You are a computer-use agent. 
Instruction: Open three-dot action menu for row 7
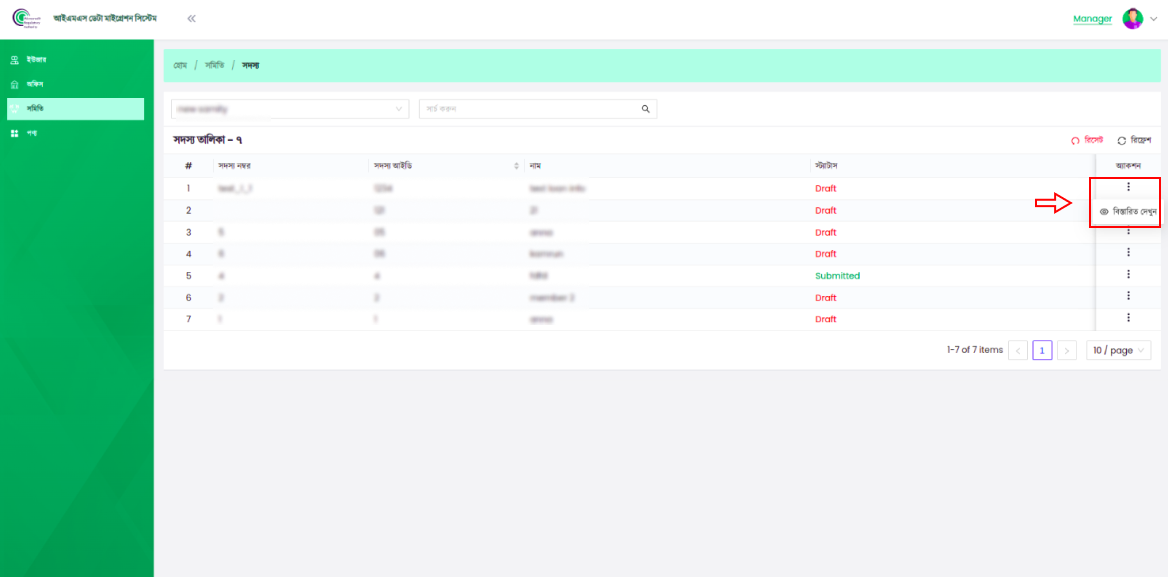pos(1128,318)
